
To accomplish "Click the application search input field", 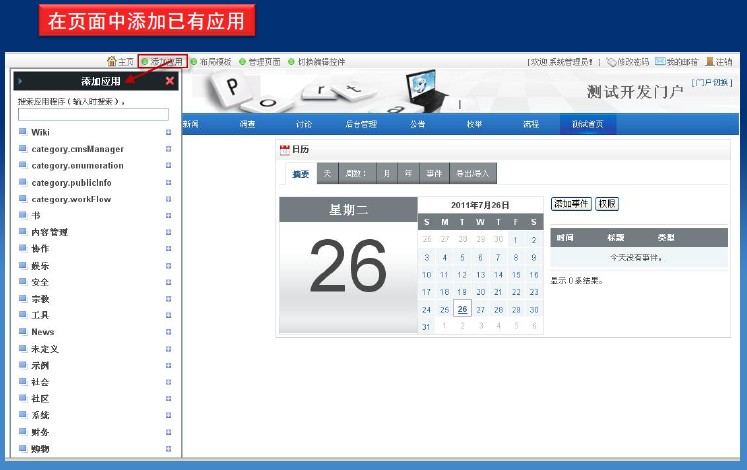I will (93, 114).
